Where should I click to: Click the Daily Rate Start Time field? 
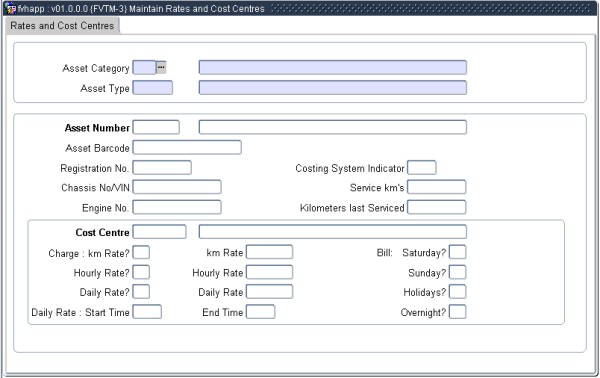[x=147, y=312]
